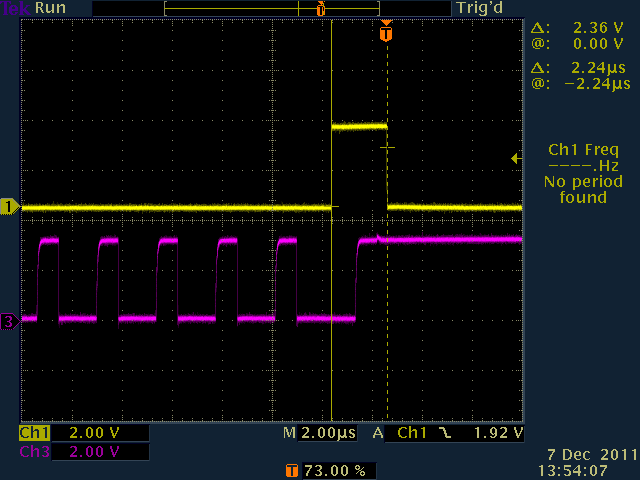This screenshot has height=480, width=640.
Task: Click the trigger level arrow at right edge
Action: (x=517, y=158)
